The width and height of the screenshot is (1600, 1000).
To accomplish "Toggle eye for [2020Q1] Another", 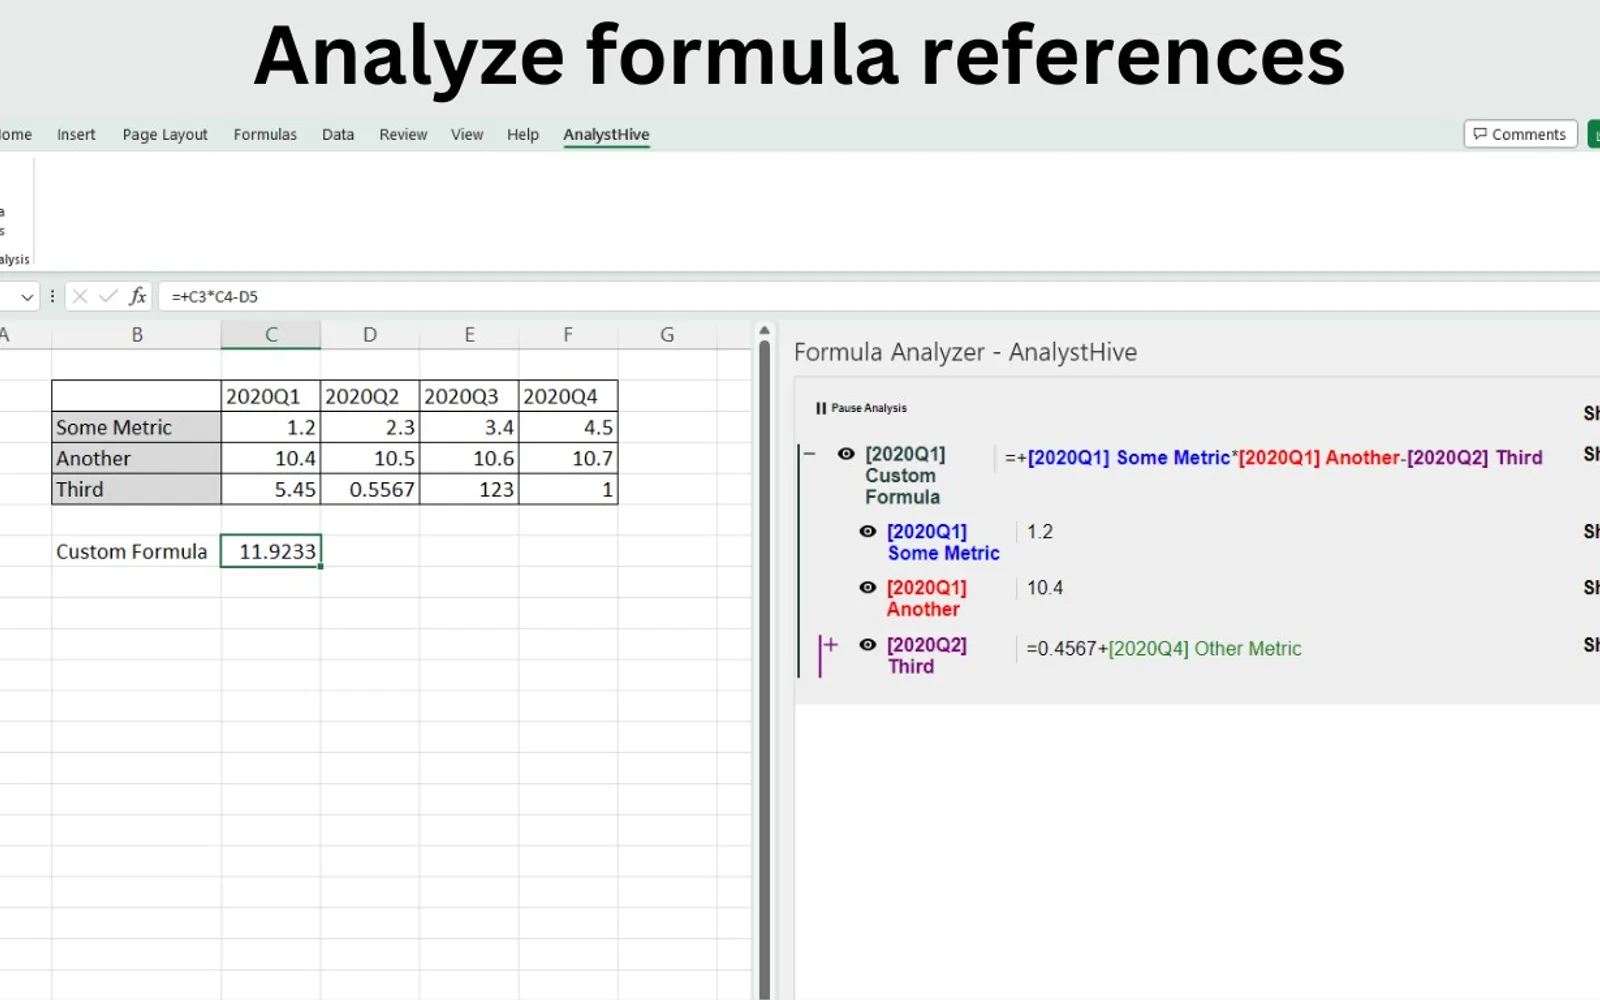I will coord(868,588).
